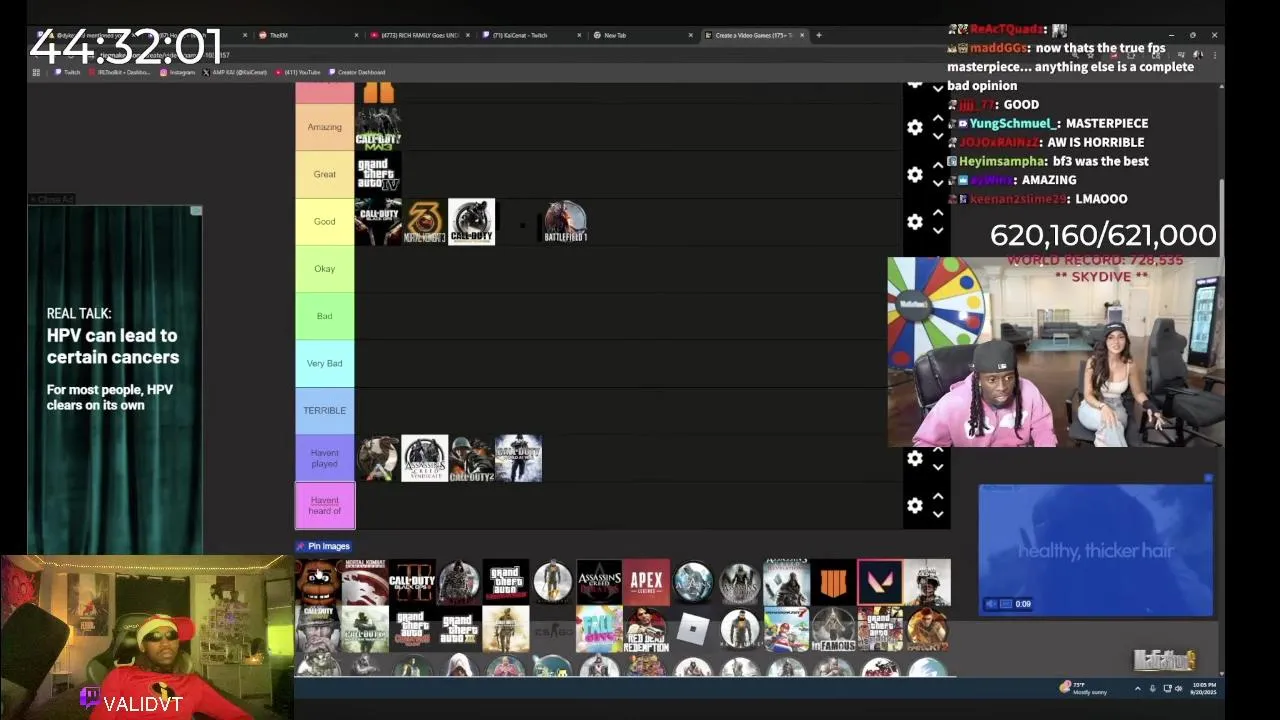
Task: Mute the healthy thicker hair video ad
Action: tap(992, 604)
